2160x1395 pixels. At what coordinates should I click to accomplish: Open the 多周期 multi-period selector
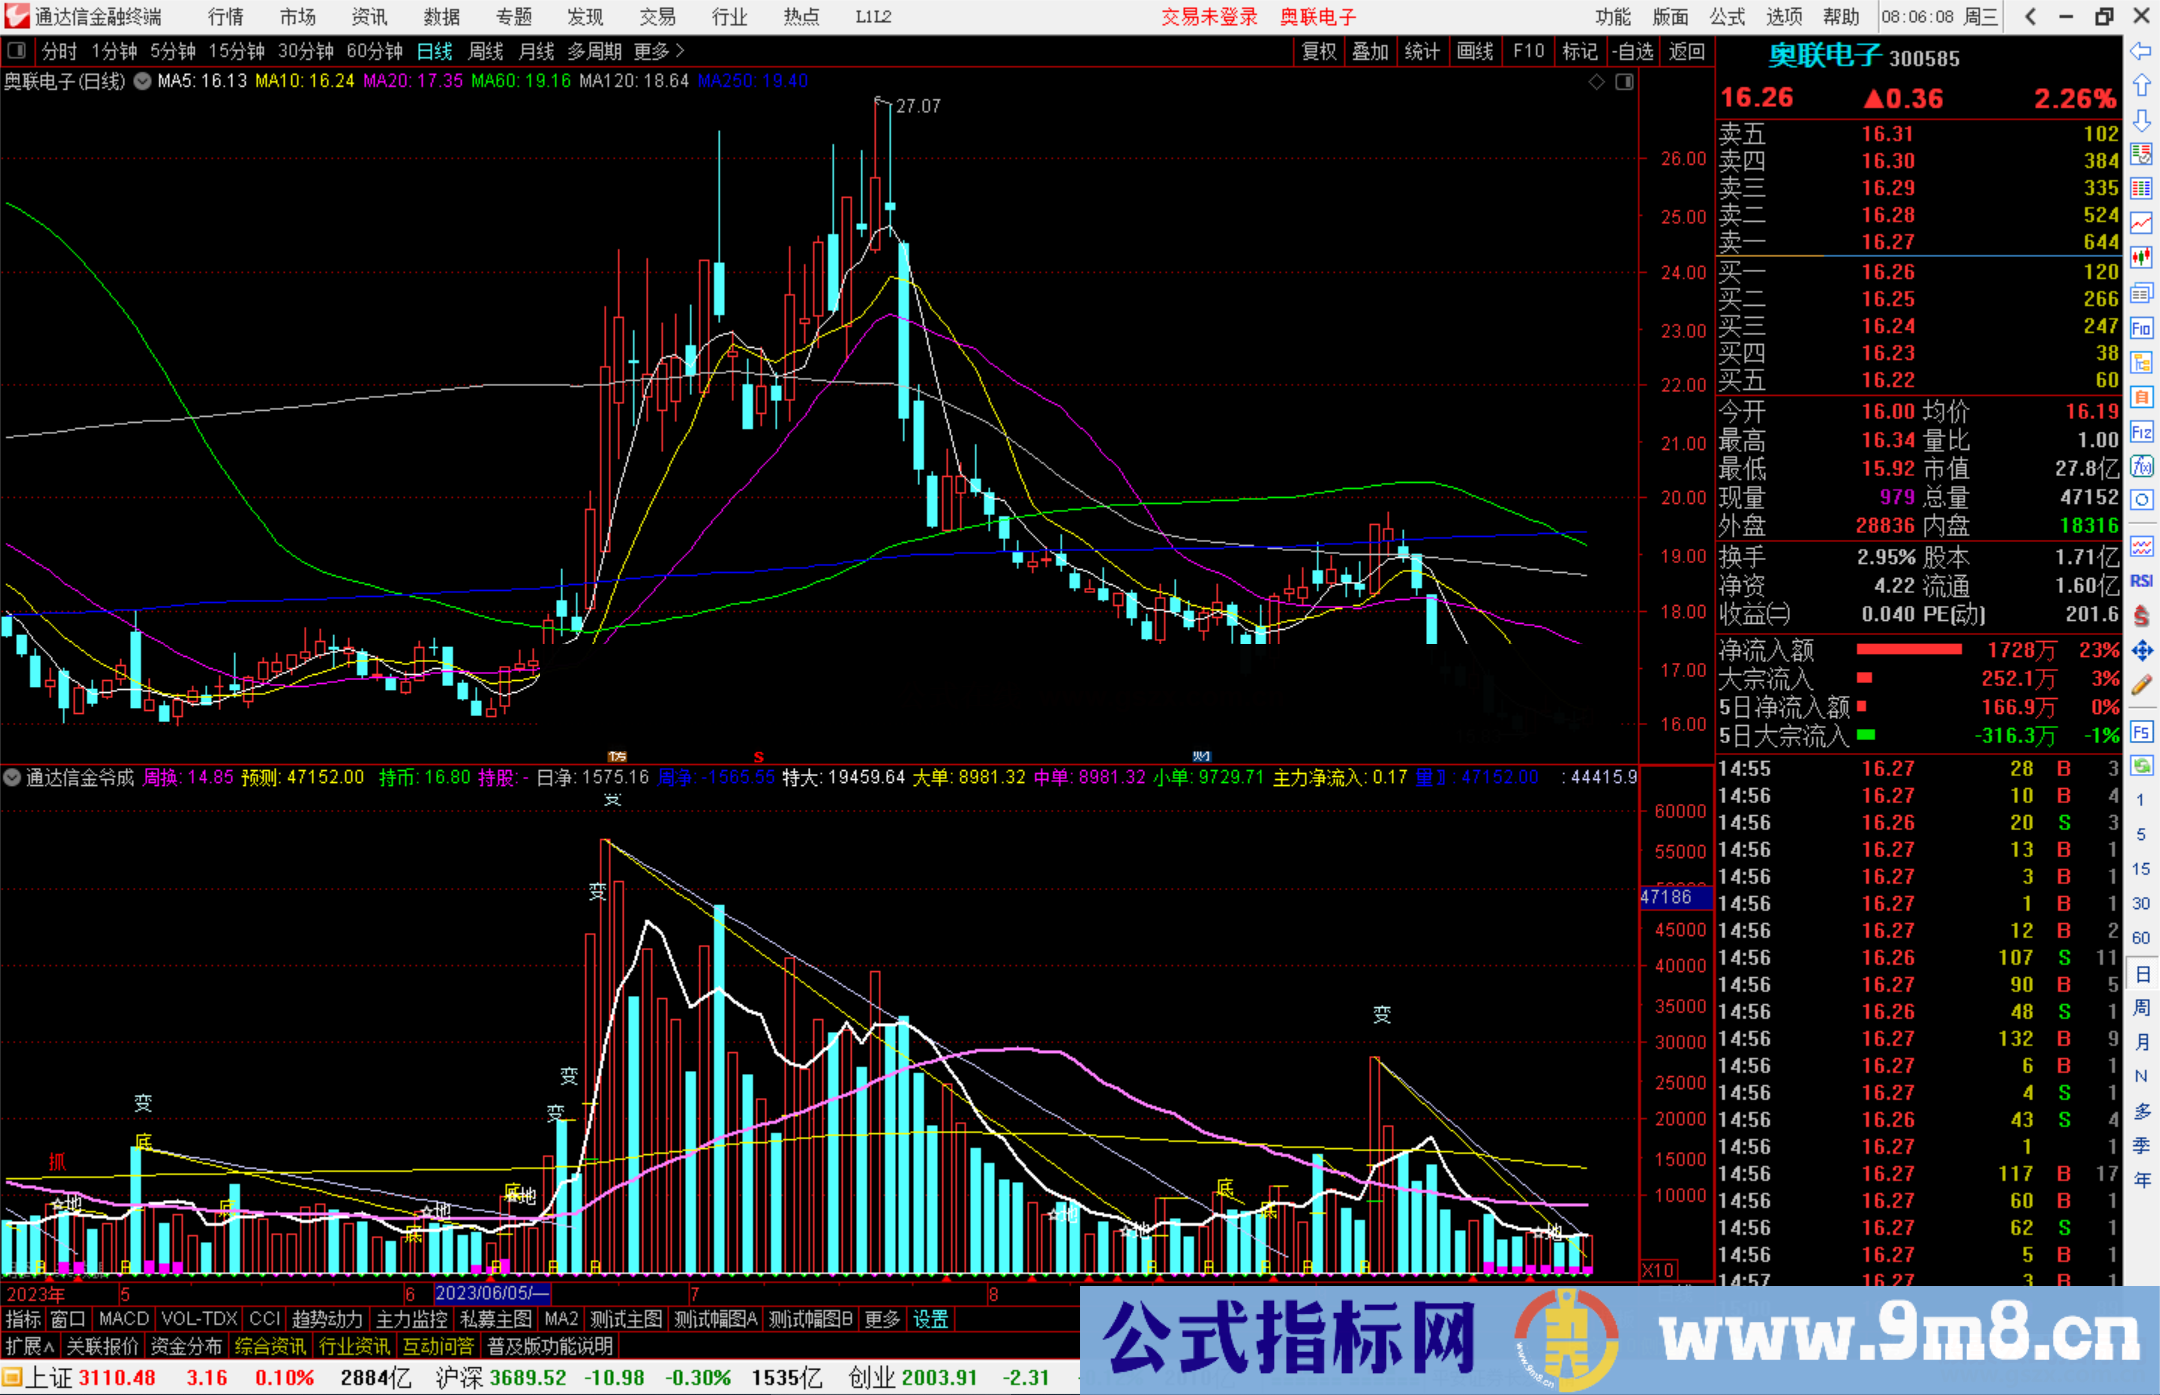coord(595,51)
